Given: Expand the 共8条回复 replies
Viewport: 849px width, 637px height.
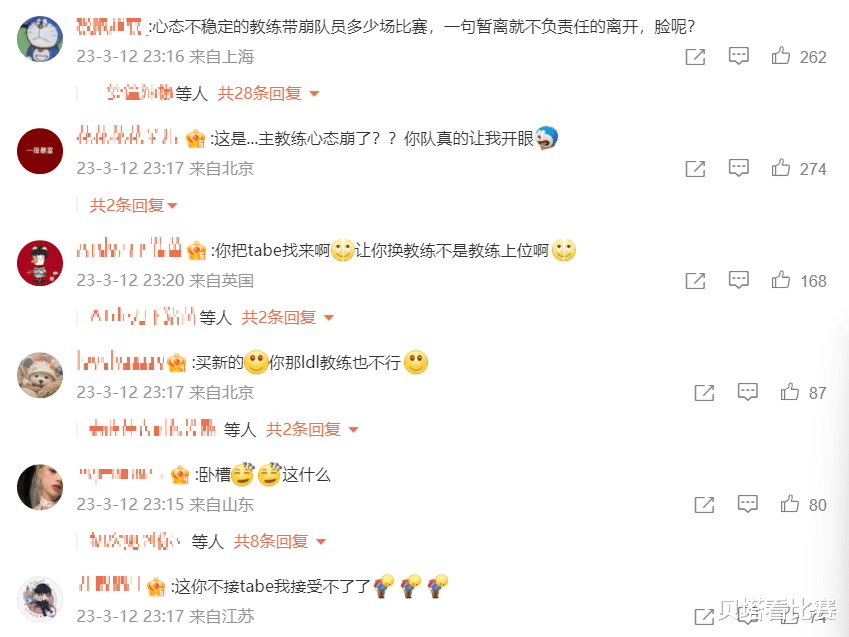Looking at the screenshot, I should [x=279, y=541].
